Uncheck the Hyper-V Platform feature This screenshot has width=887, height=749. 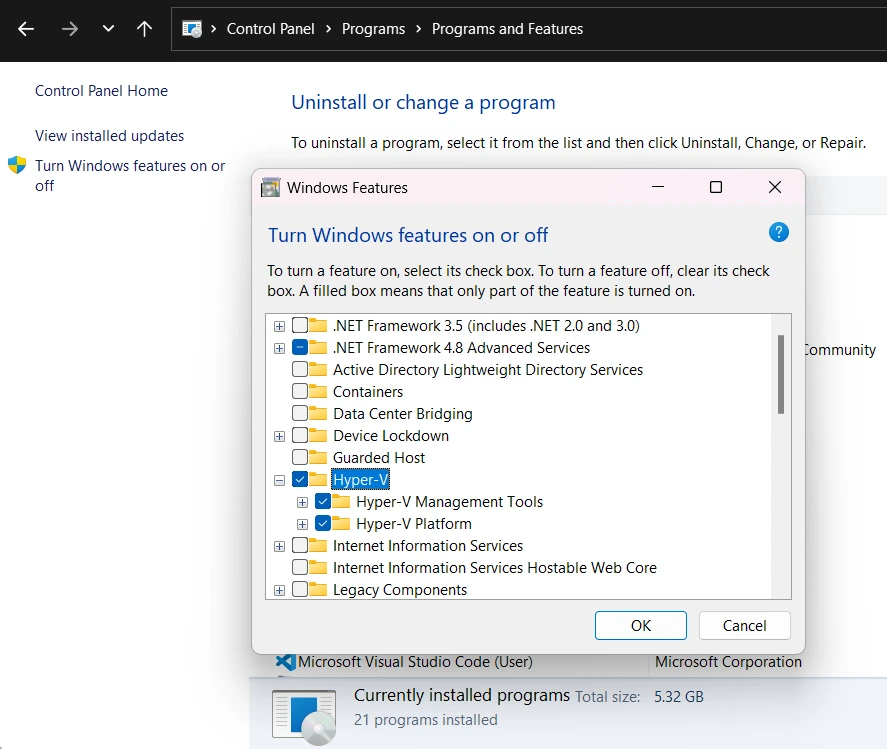coord(322,523)
